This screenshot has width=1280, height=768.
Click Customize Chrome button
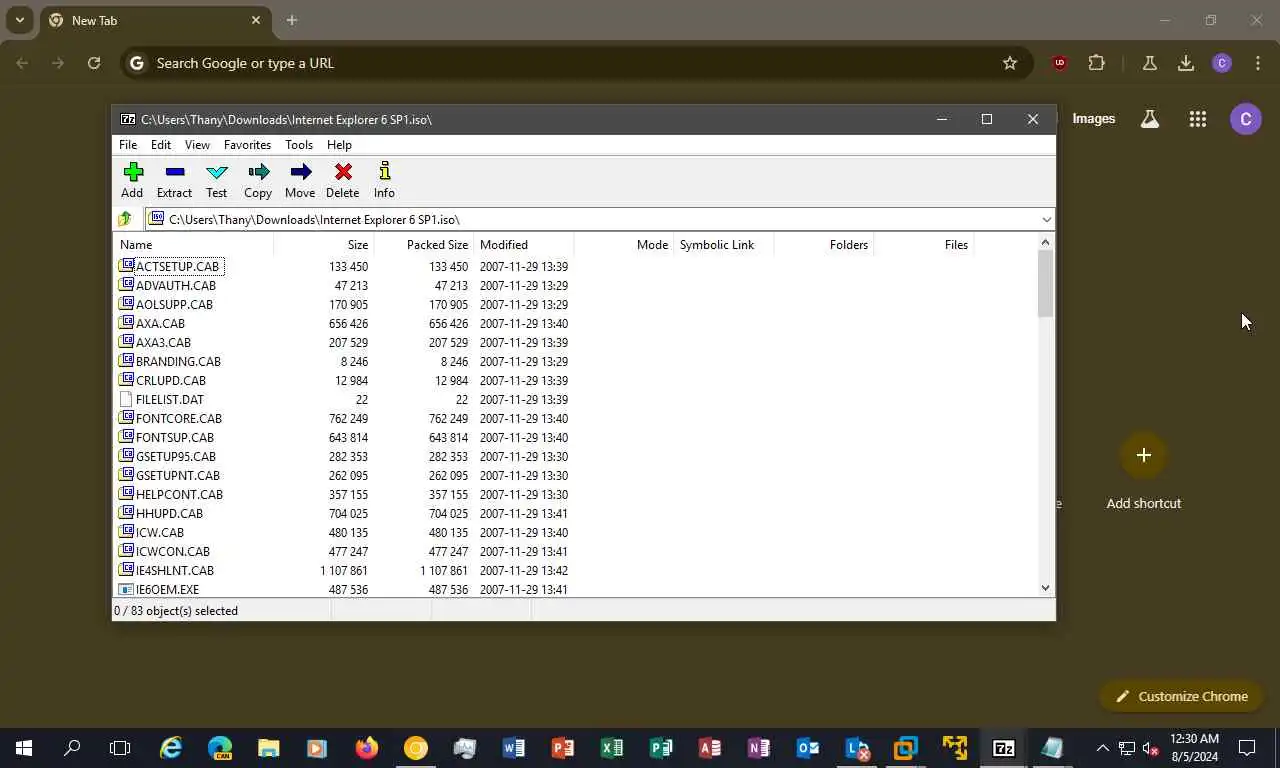(x=1181, y=696)
